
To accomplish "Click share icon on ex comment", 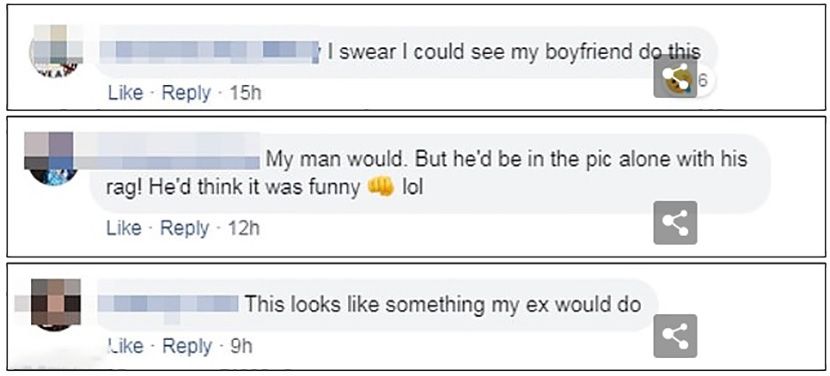I will pyautogui.click(x=675, y=336).
